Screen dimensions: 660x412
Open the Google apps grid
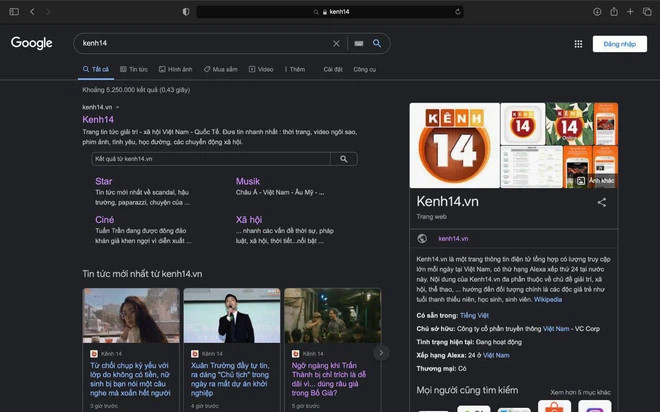click(x=578, y=44)
